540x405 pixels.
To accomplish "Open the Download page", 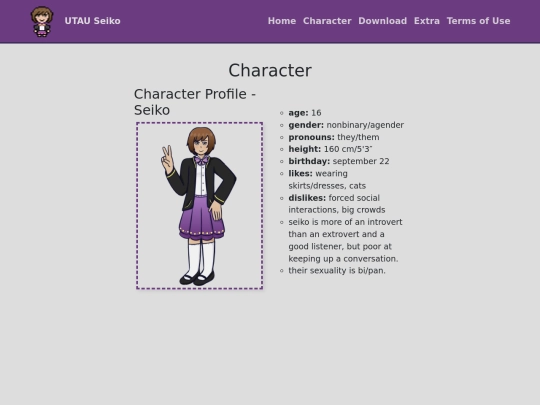I will coord(383,21).
